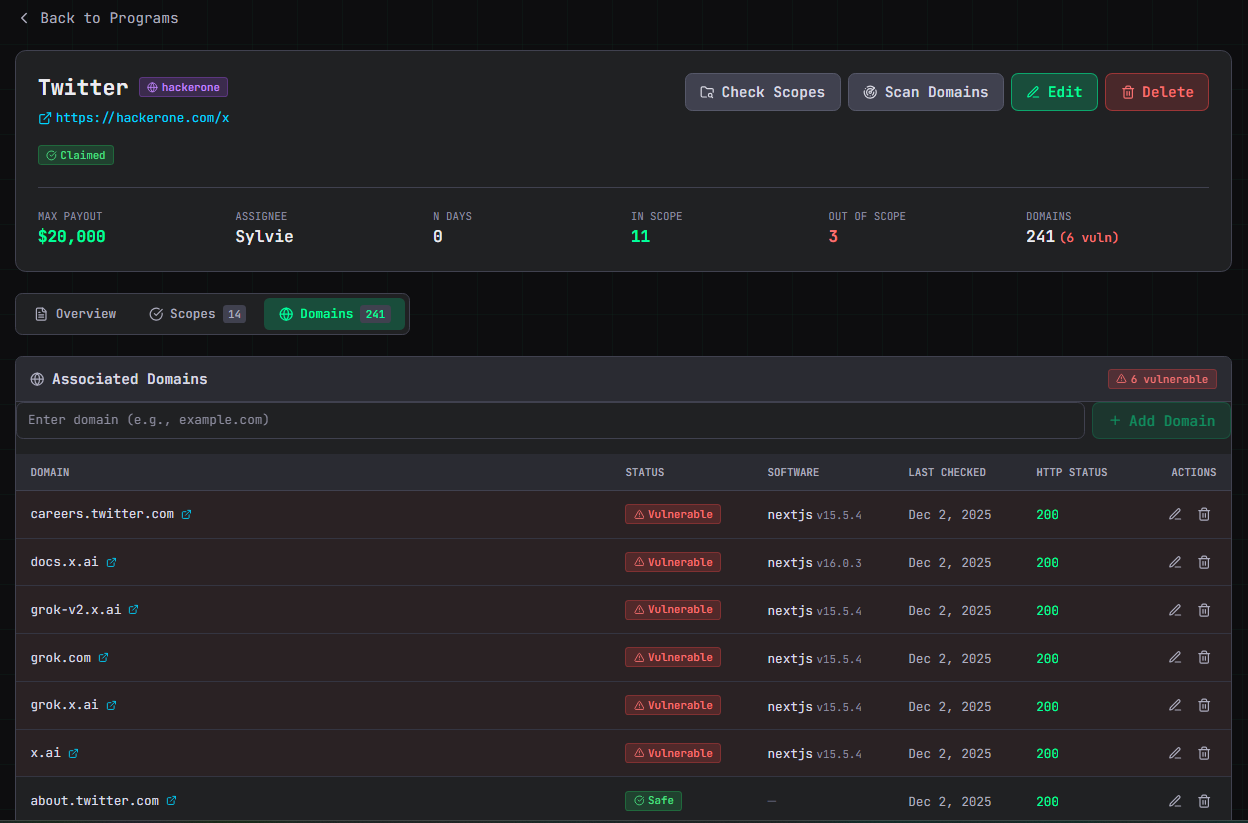This screenshot has height=823, width=1248.
Task: Open x.ai external link icon
Action: tap(73, 753)
